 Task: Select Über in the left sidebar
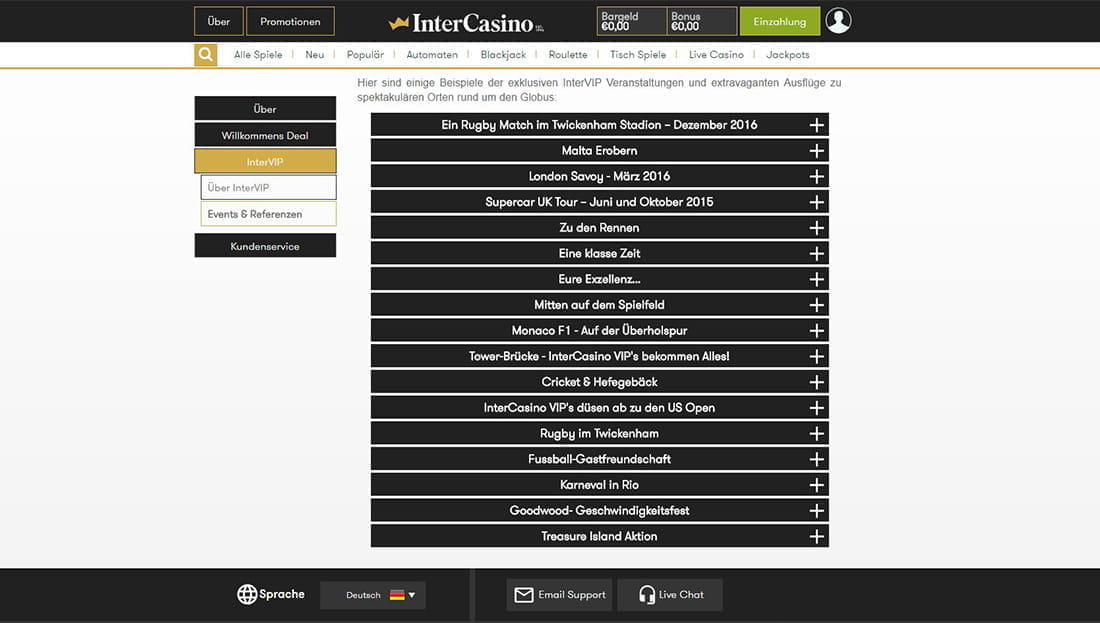tap(265, 109)
